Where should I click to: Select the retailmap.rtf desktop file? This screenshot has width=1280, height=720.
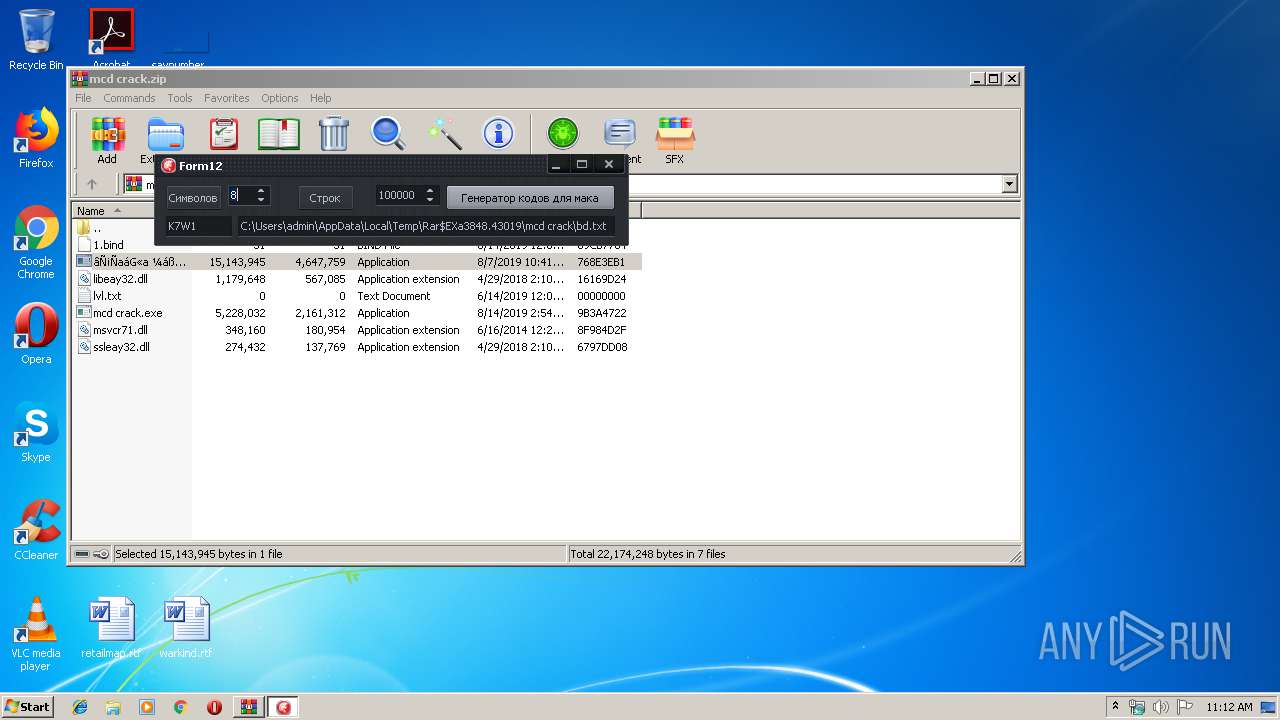(111, 628)
